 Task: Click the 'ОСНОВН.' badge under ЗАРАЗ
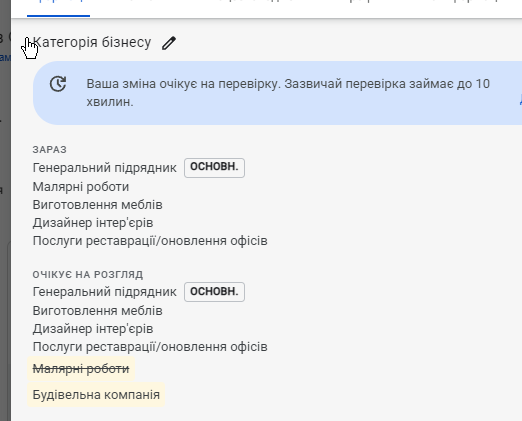(214, 168)
